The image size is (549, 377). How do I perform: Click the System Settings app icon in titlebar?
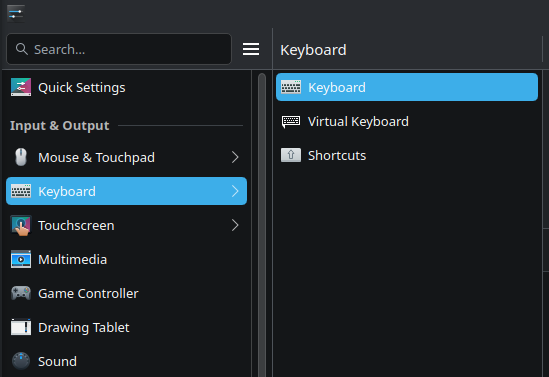click(16, 14)
